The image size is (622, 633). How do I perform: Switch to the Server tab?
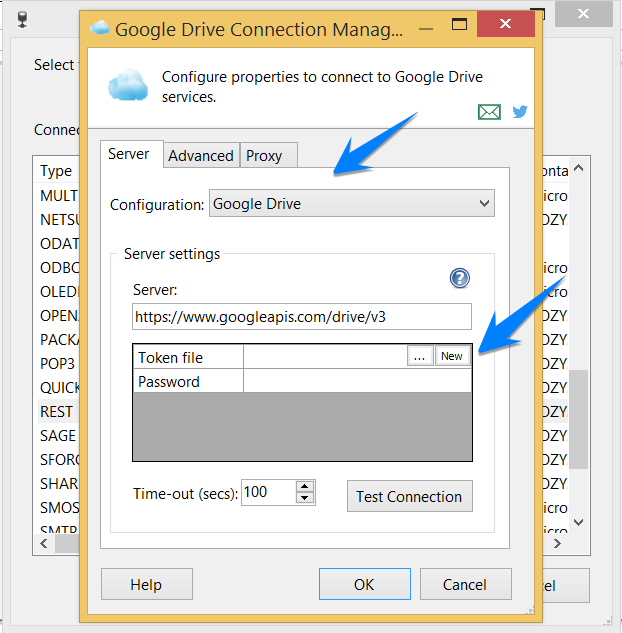click(132, 154)
